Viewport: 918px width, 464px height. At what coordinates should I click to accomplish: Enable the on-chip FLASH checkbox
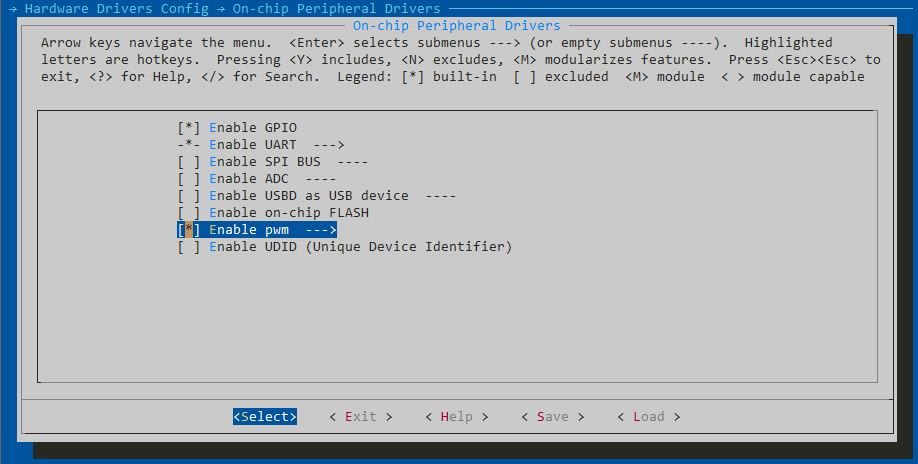(x=189, y=213)
